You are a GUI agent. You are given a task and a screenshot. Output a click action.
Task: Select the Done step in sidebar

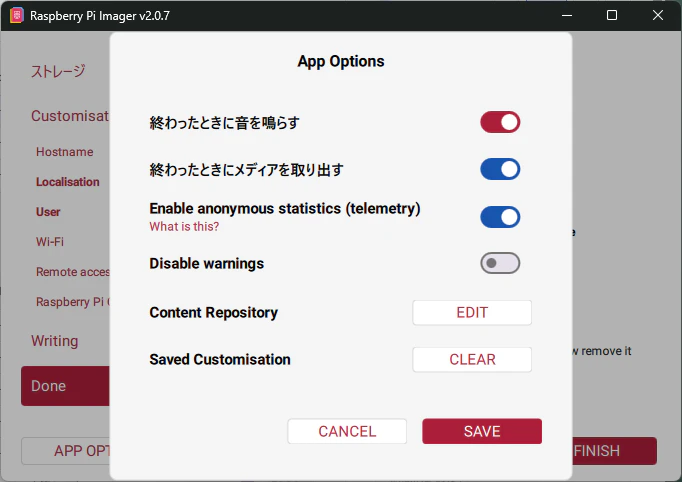click(65, 386)
